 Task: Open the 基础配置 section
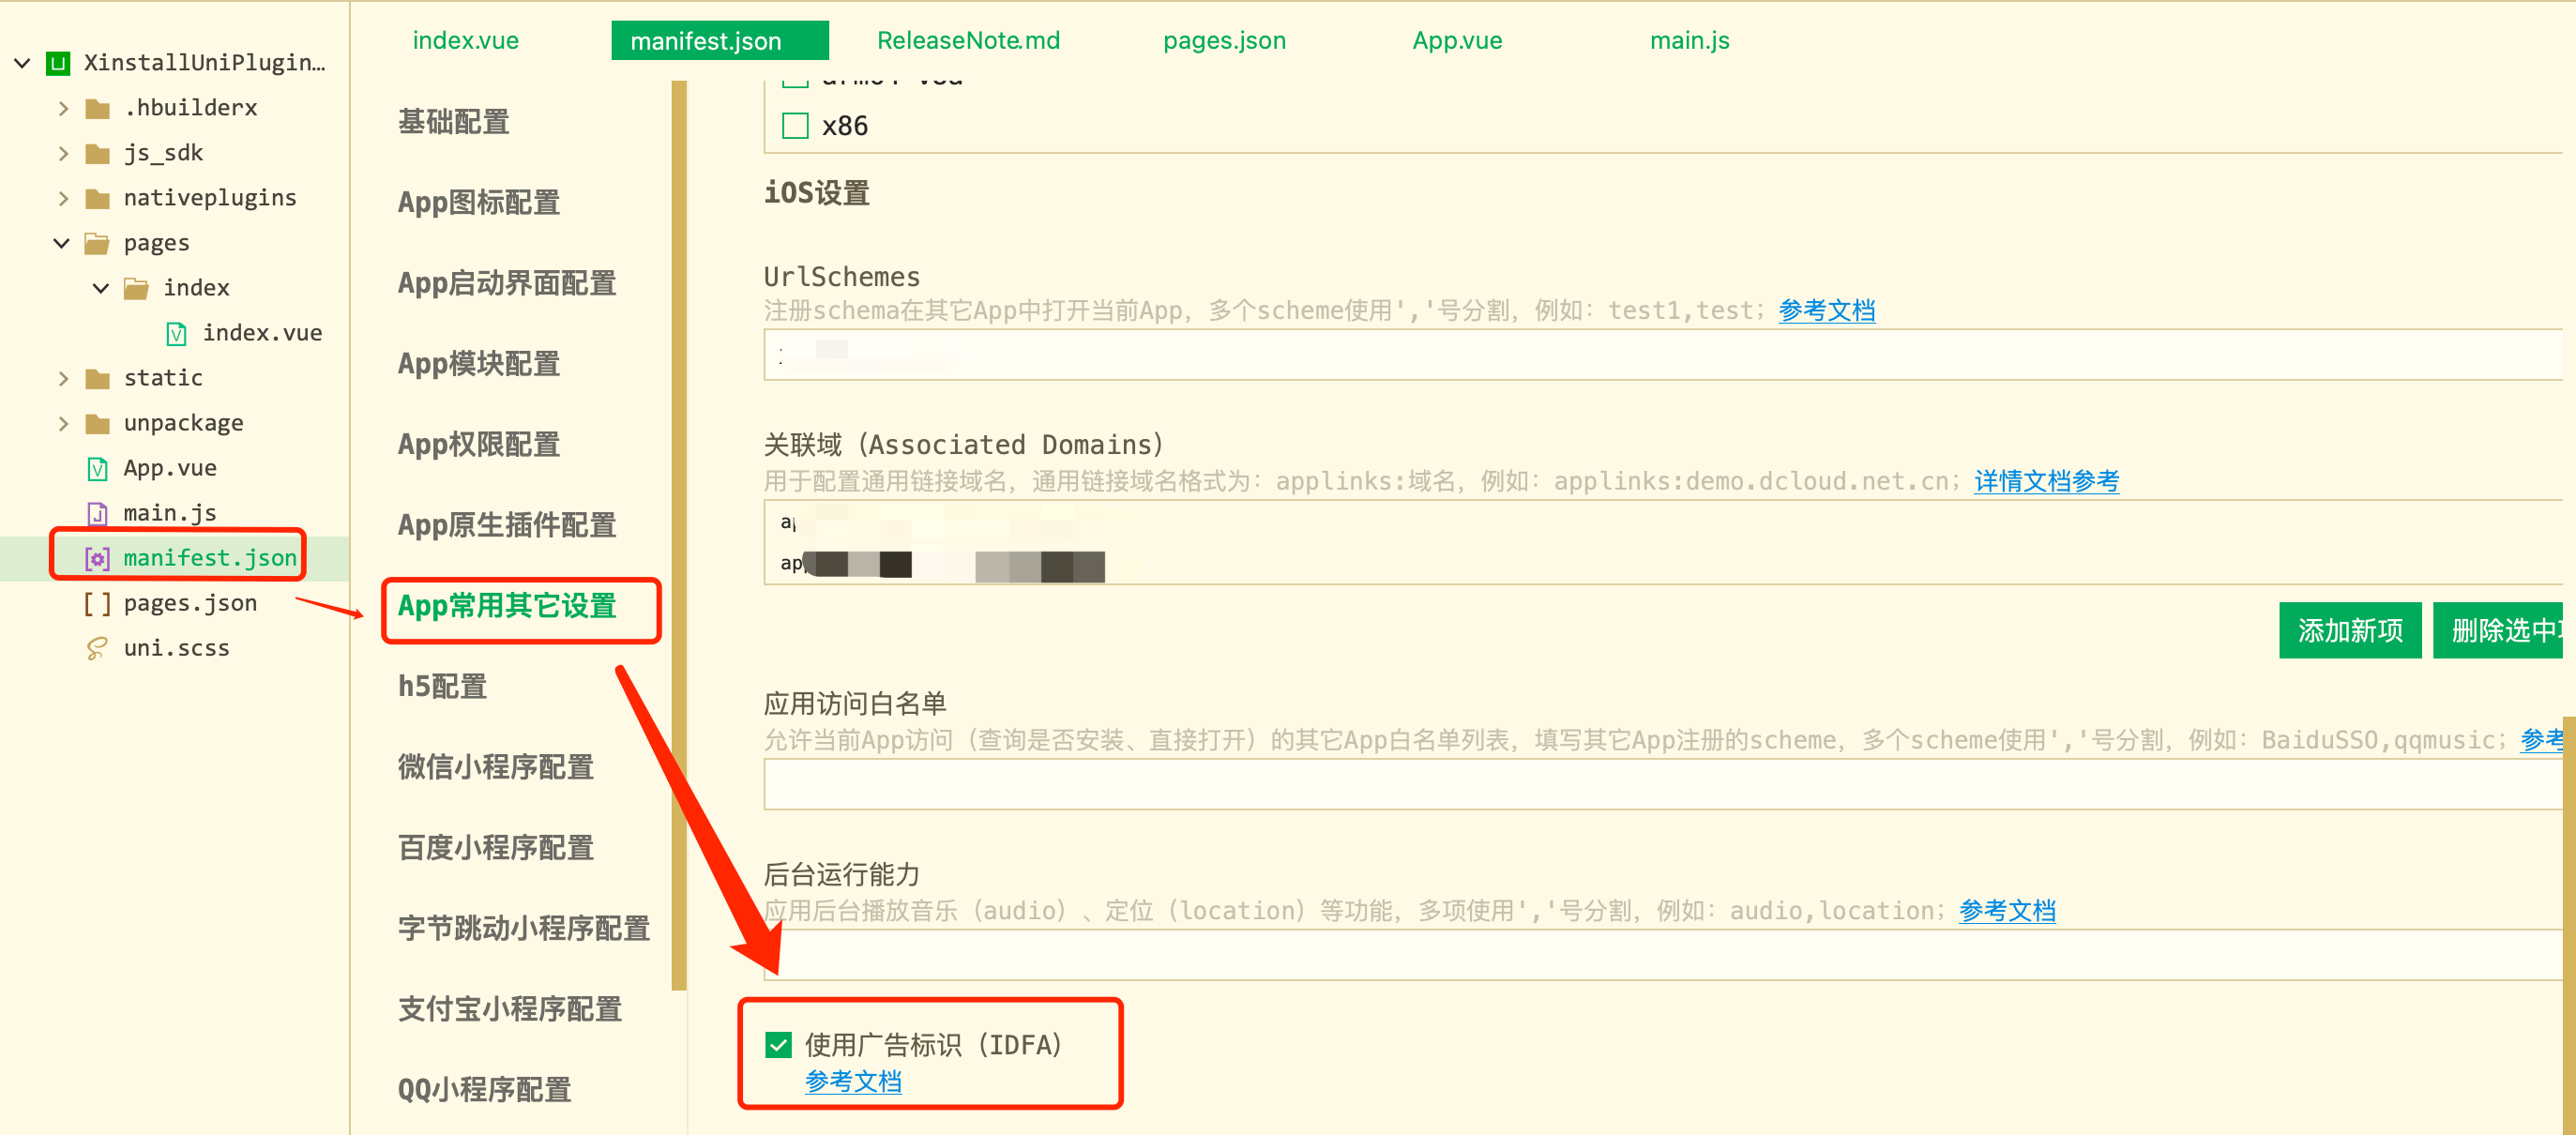click(452, 121)
